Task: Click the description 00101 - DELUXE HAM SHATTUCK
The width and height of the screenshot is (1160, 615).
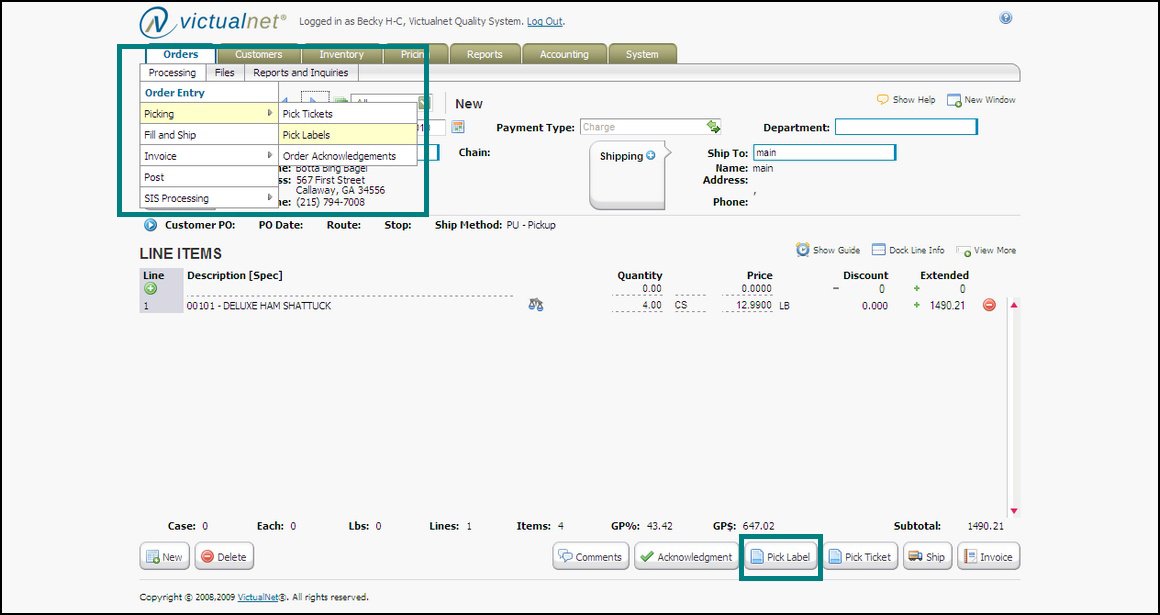Action: point(259,305)
